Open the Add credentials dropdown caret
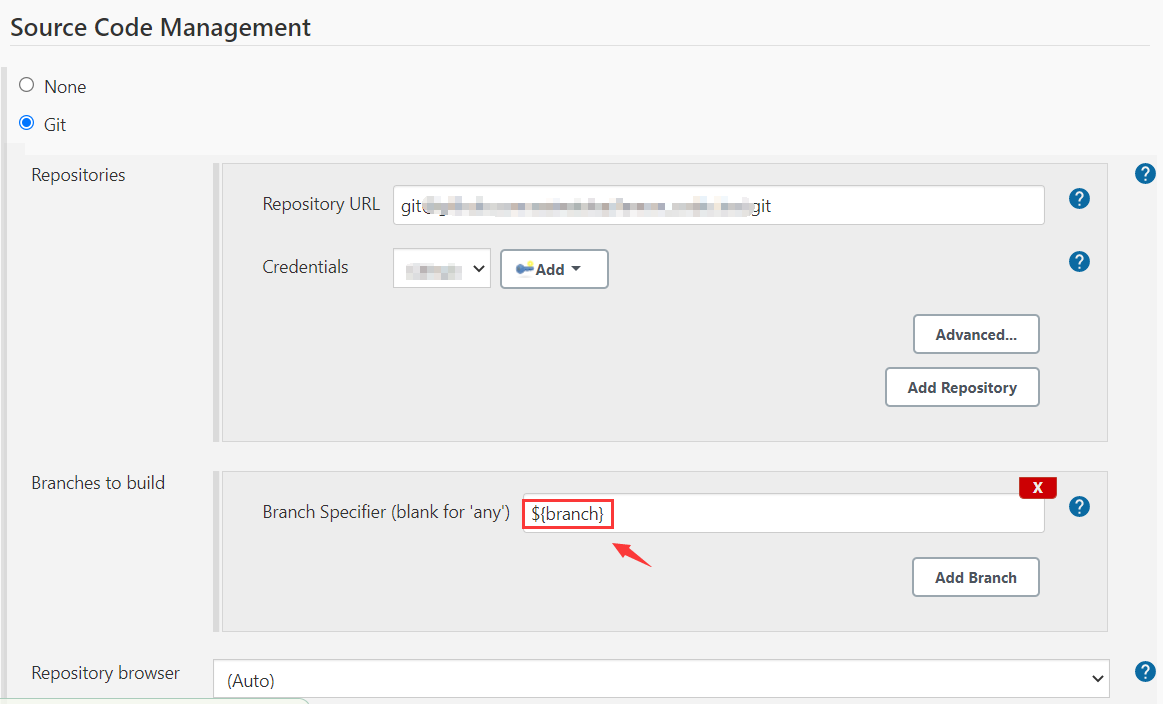 tap(576, 269)
